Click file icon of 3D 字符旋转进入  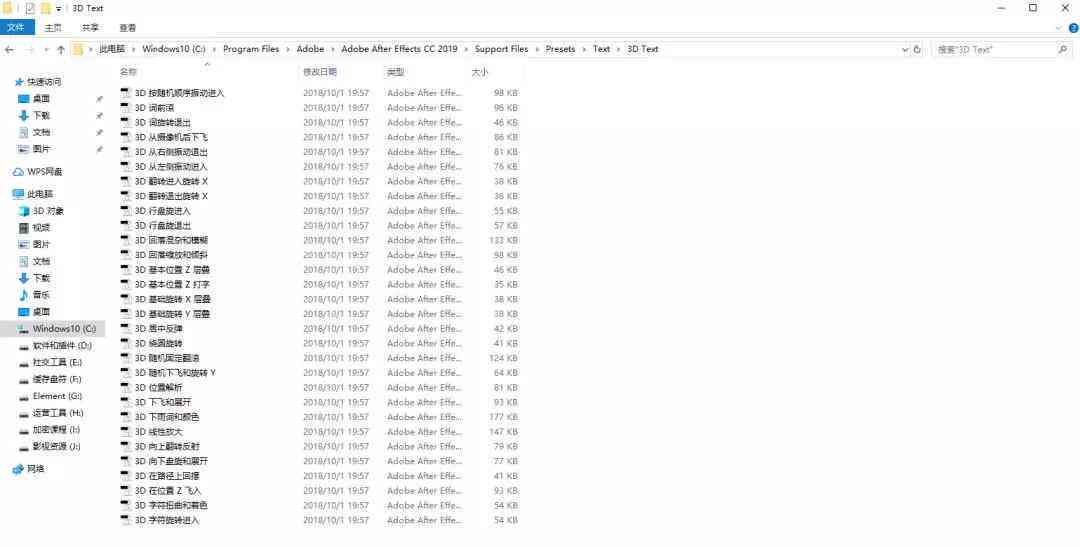coord(125,520)
